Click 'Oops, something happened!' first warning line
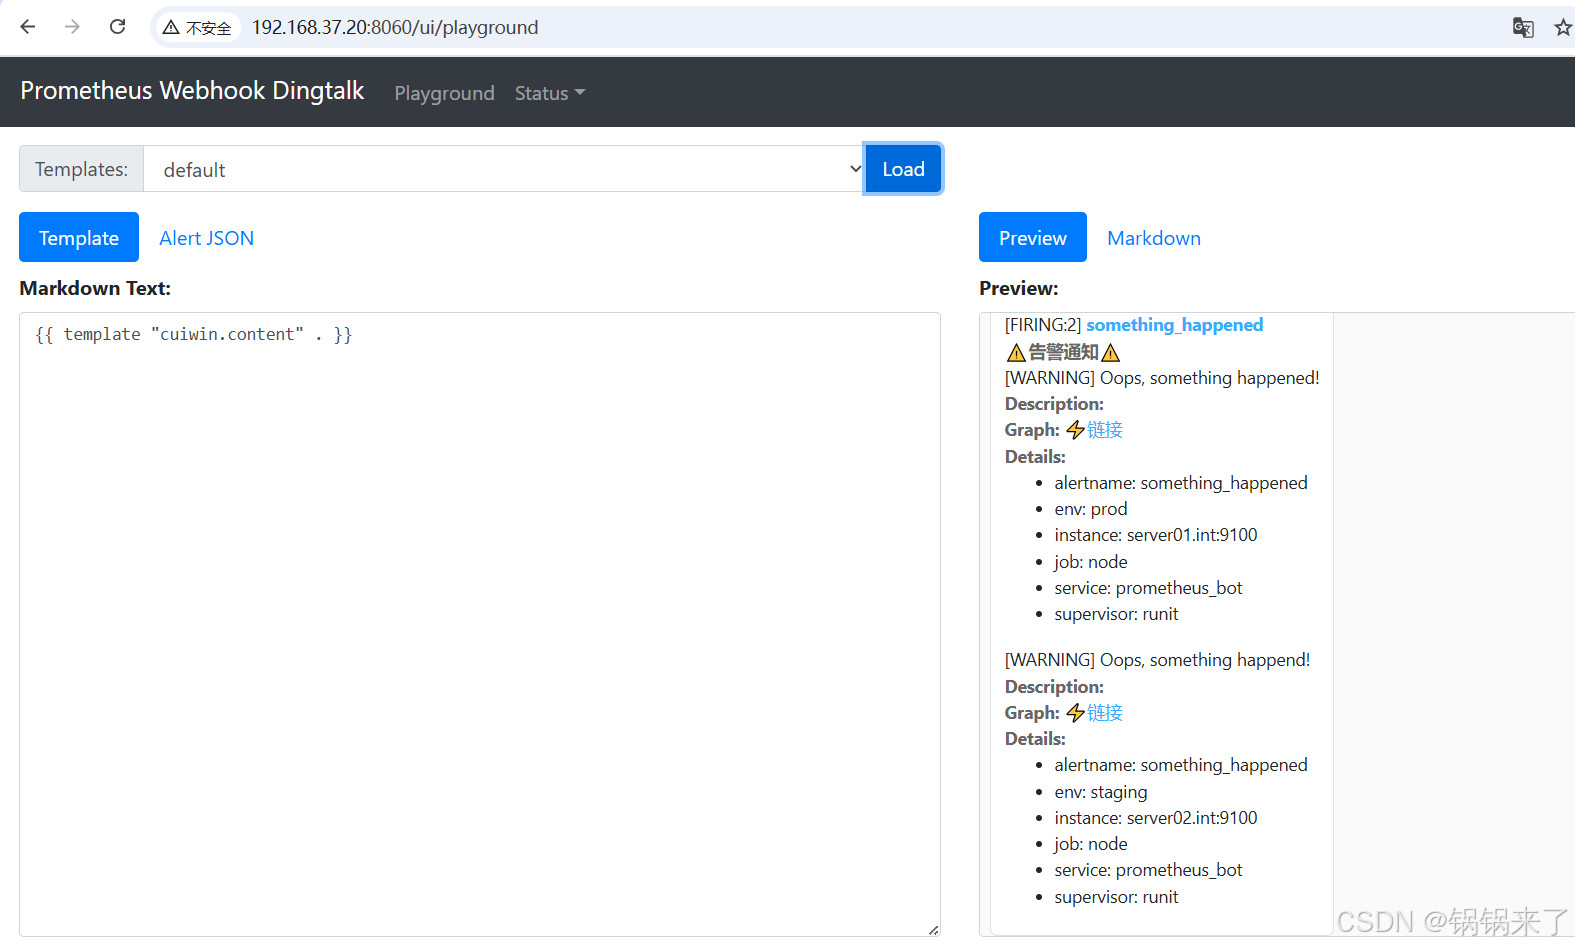This screenshot has height=949, width=1575. point(1210,378)
